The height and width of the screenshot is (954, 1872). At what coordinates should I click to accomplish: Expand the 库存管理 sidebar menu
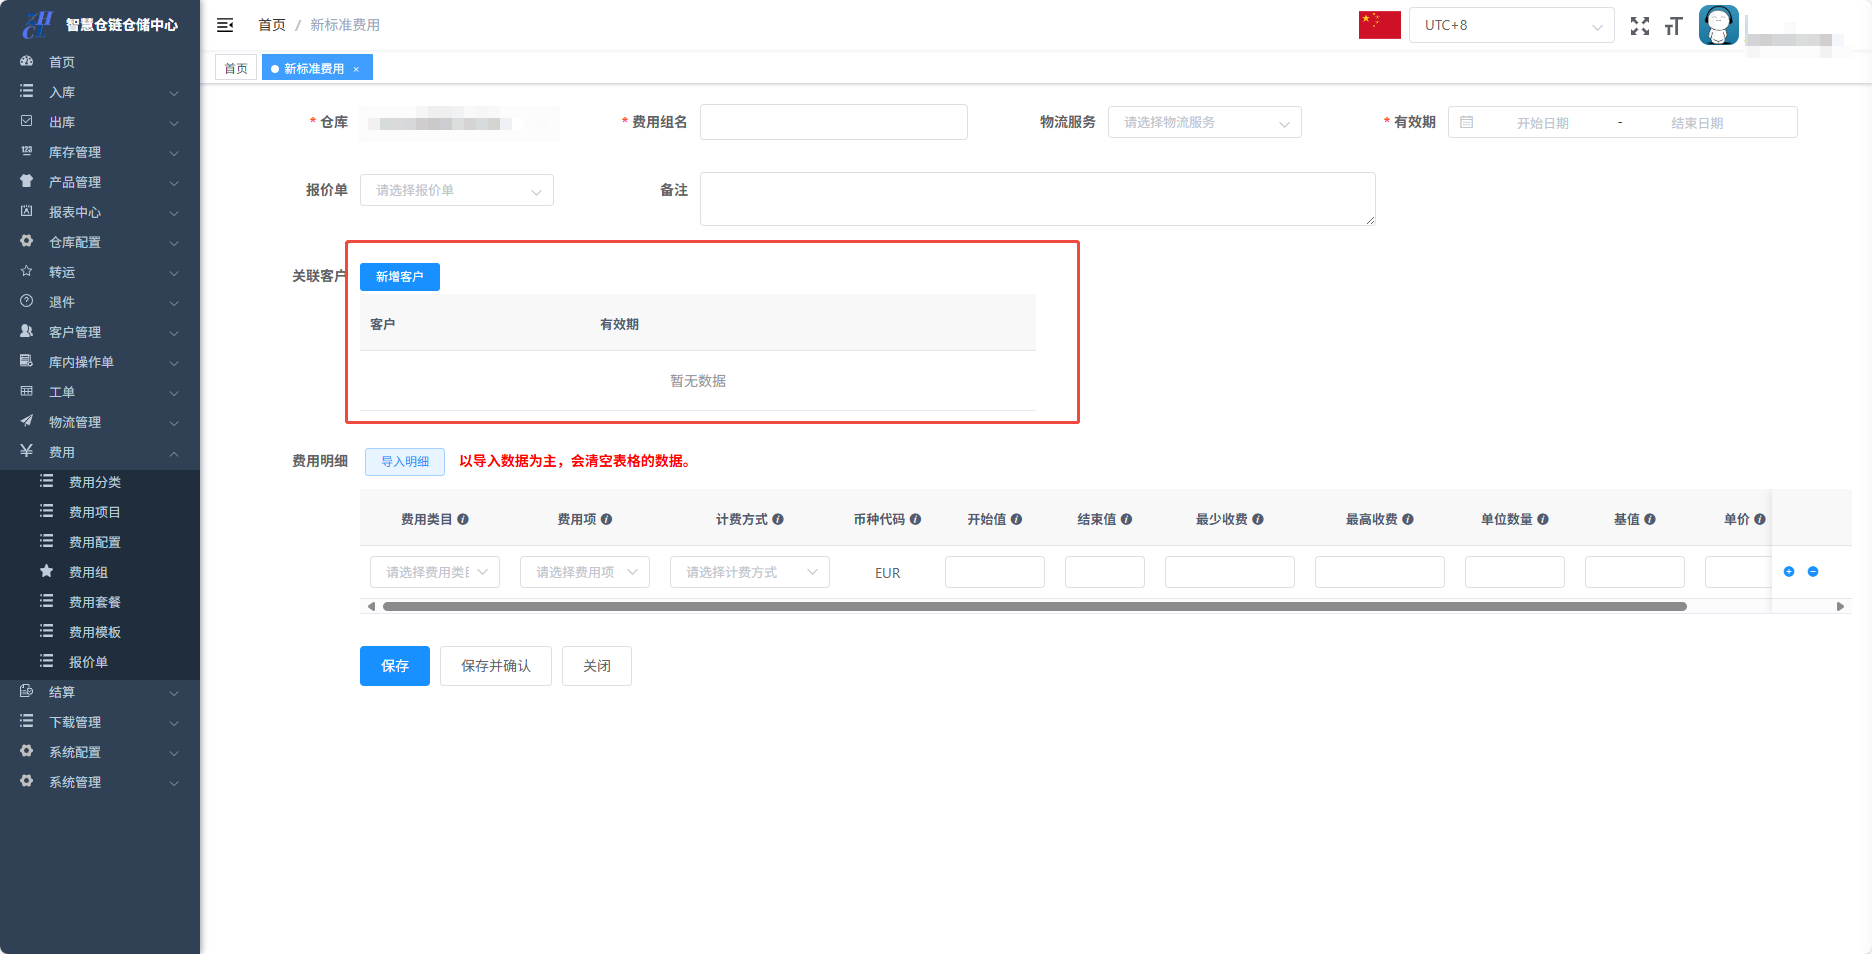pos(100,152)
